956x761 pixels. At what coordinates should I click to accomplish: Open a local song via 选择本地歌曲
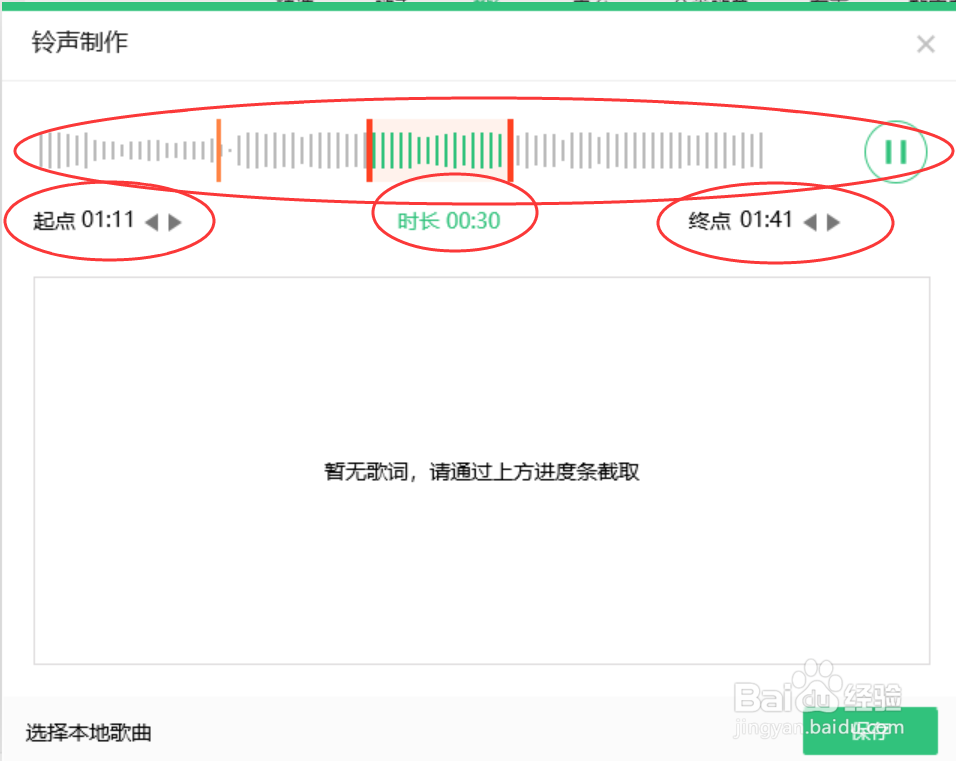(87, 732)
